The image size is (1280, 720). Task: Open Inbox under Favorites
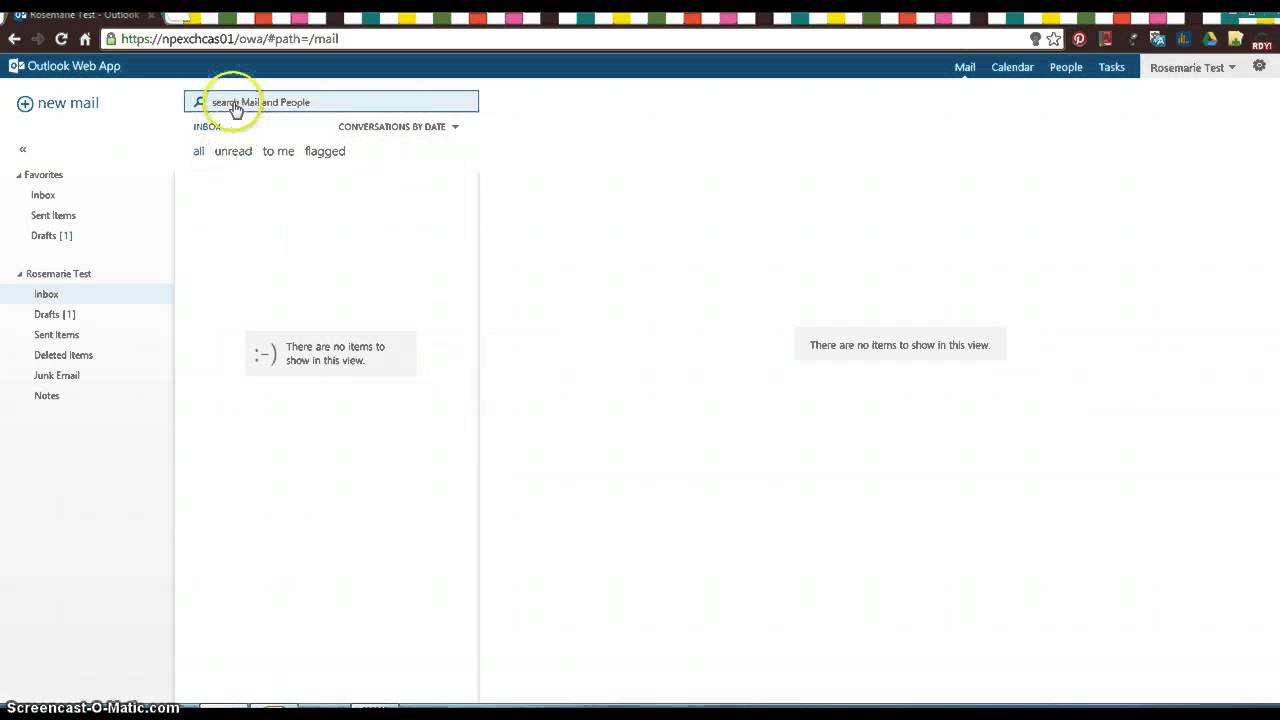click(43, 195)
